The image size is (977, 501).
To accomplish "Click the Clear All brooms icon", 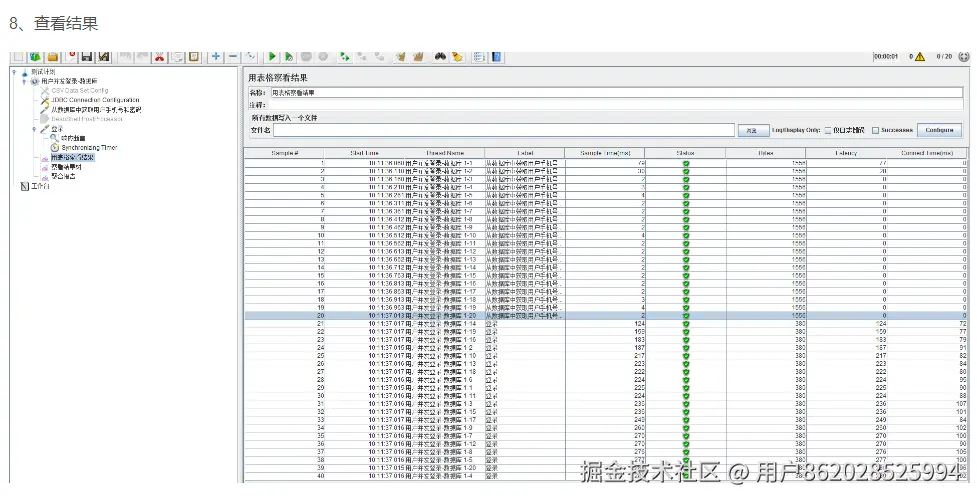I will [417, 57].
